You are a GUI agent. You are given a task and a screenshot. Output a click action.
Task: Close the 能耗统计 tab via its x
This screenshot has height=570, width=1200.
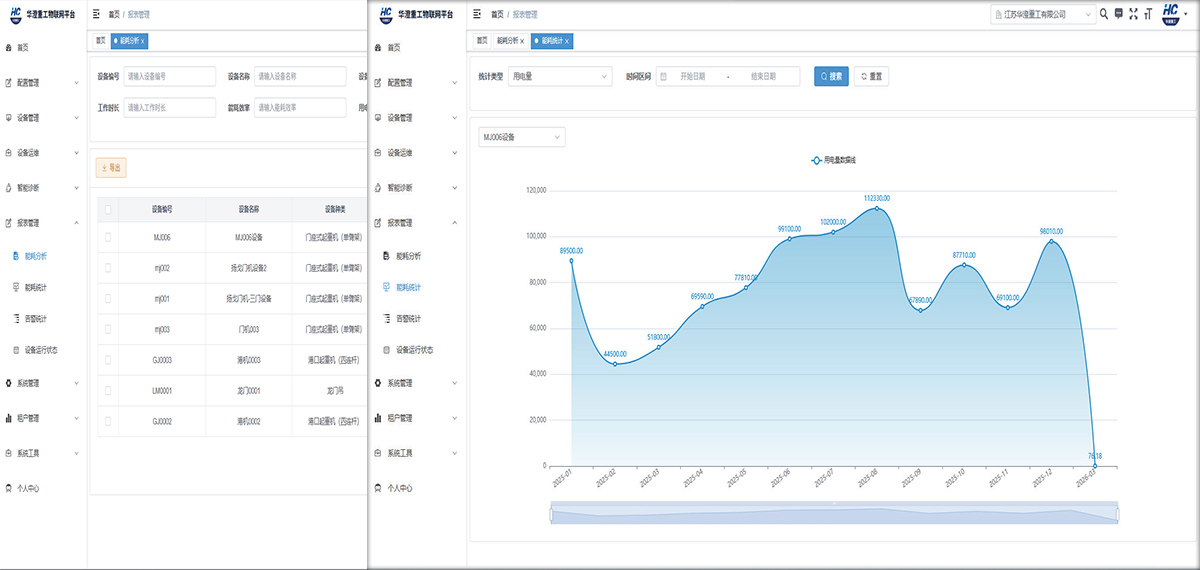pos(567,41)
